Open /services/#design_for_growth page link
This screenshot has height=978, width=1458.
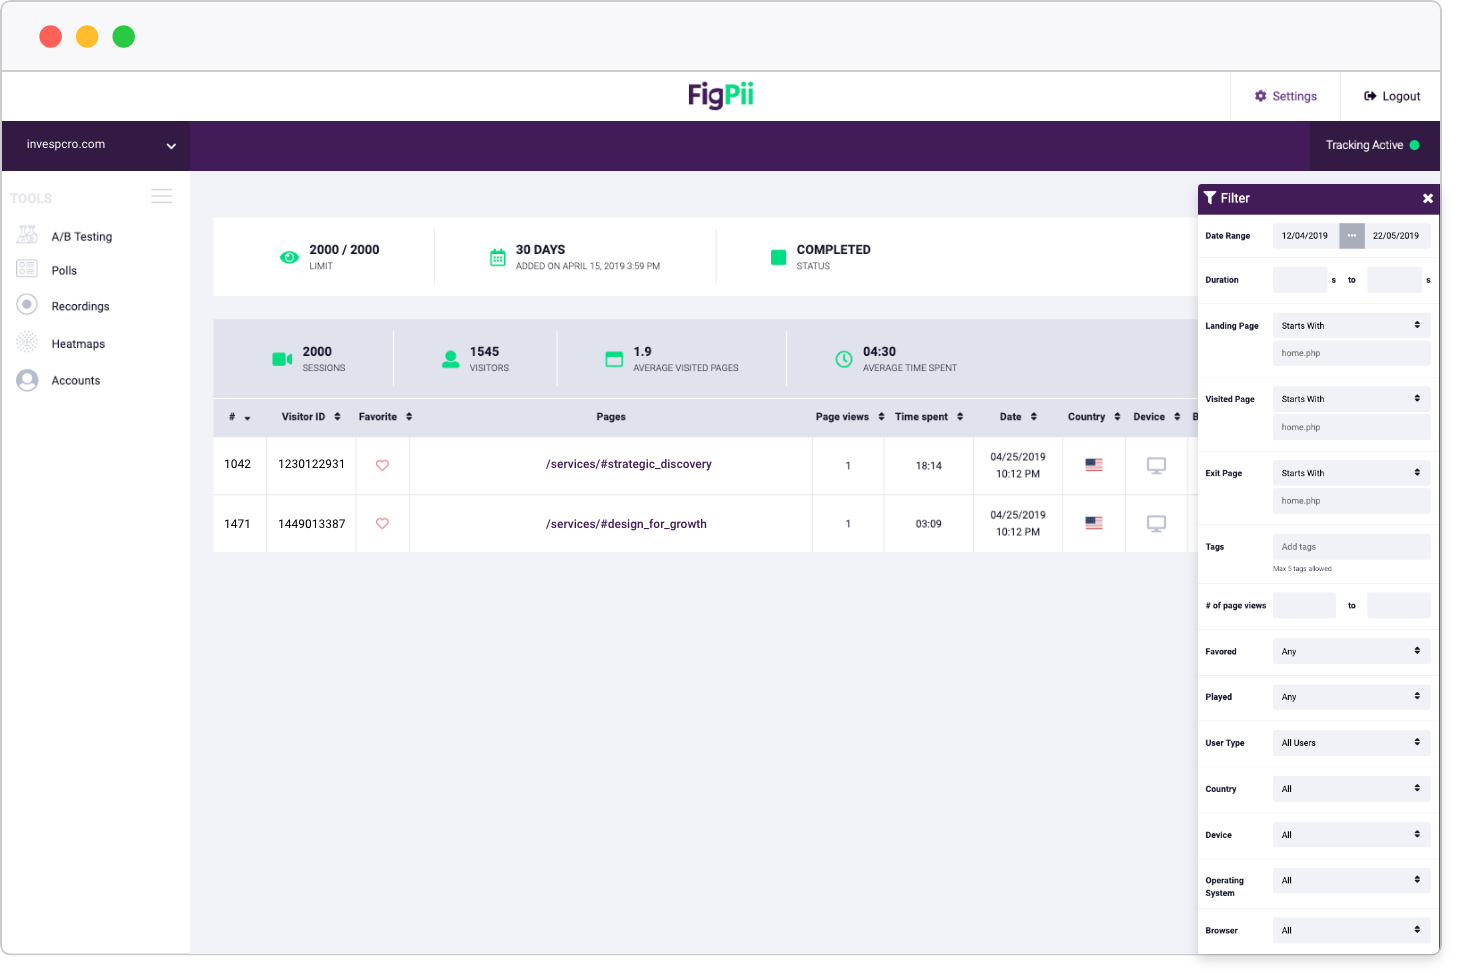click(x=626, y=524)
